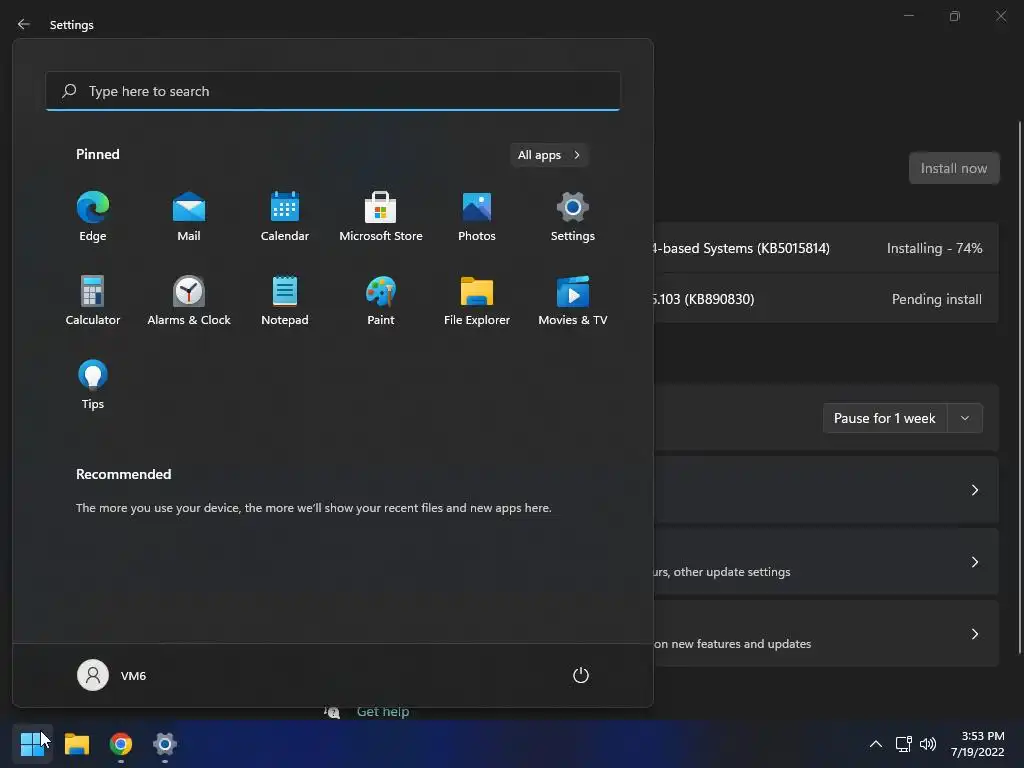Launch the Calculator app

[x=93, y=300]
